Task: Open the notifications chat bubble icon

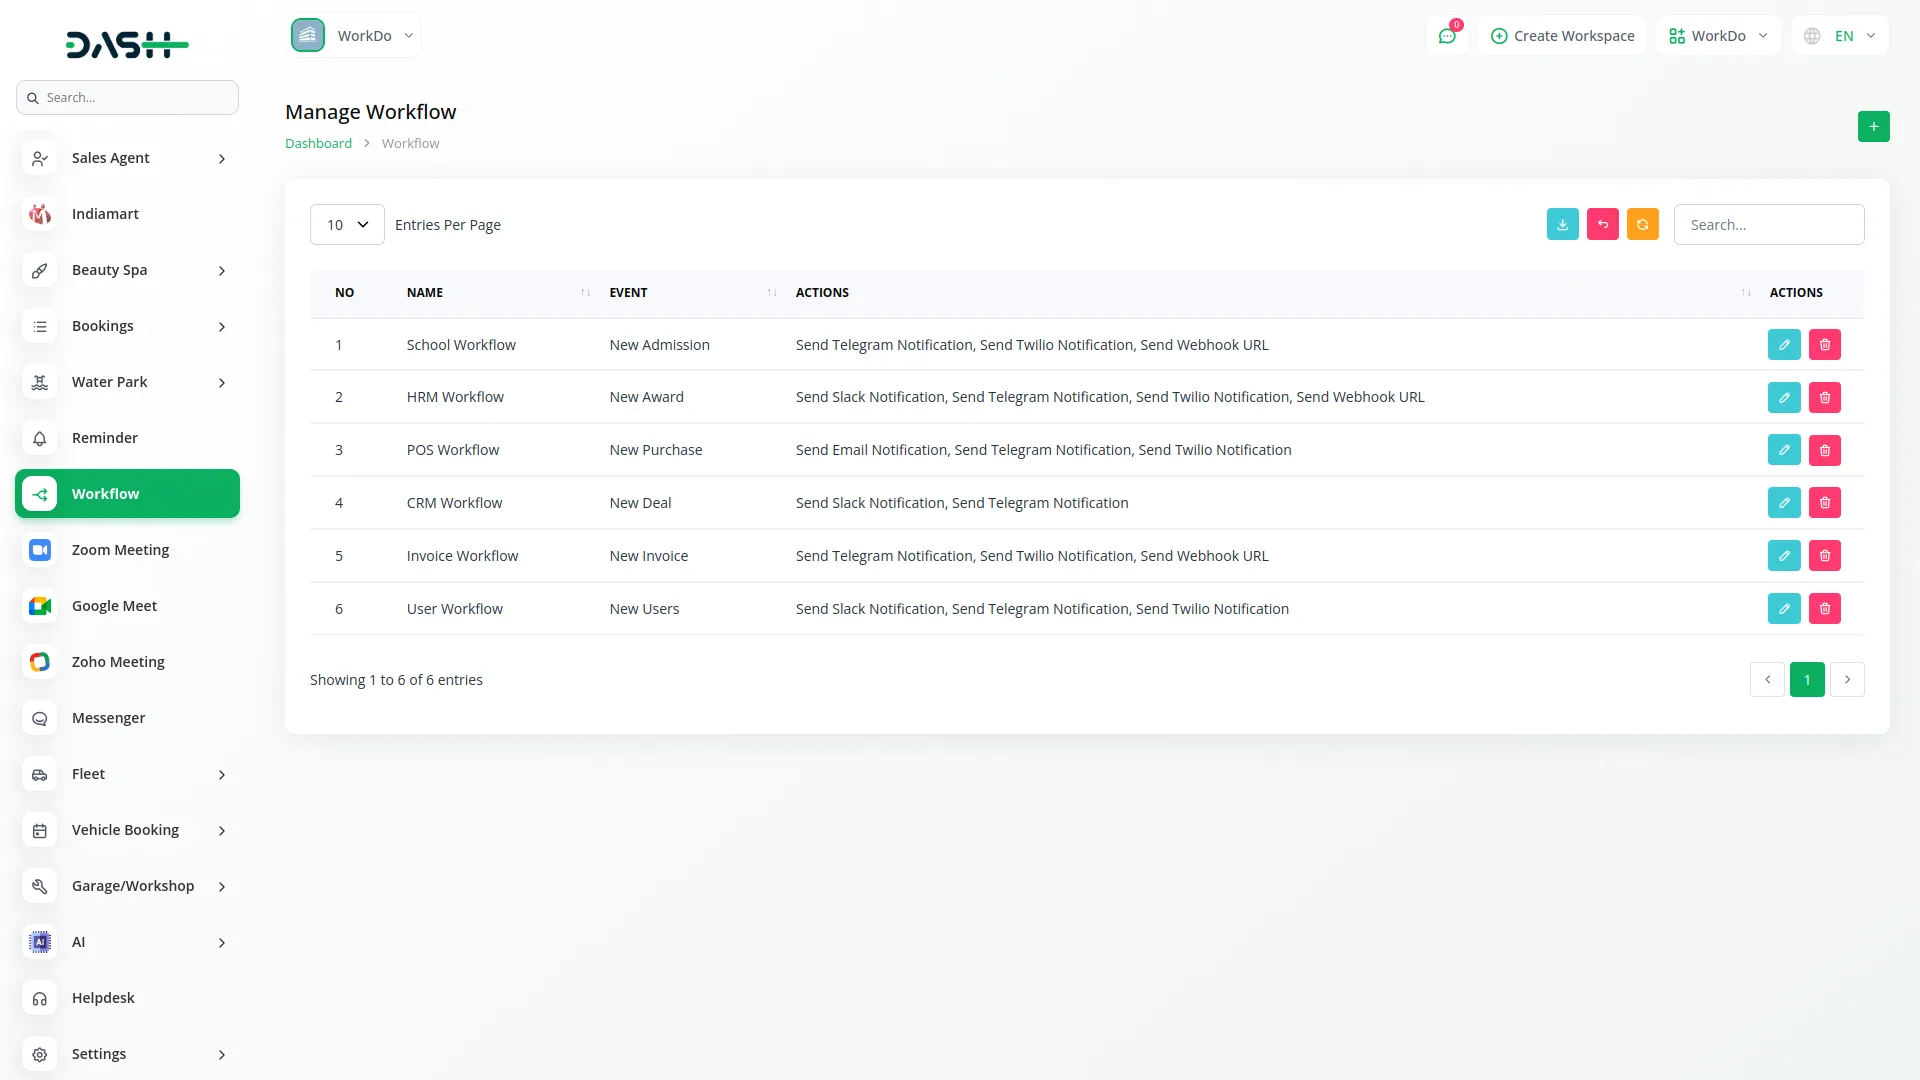Action: tap(1446, 35)
